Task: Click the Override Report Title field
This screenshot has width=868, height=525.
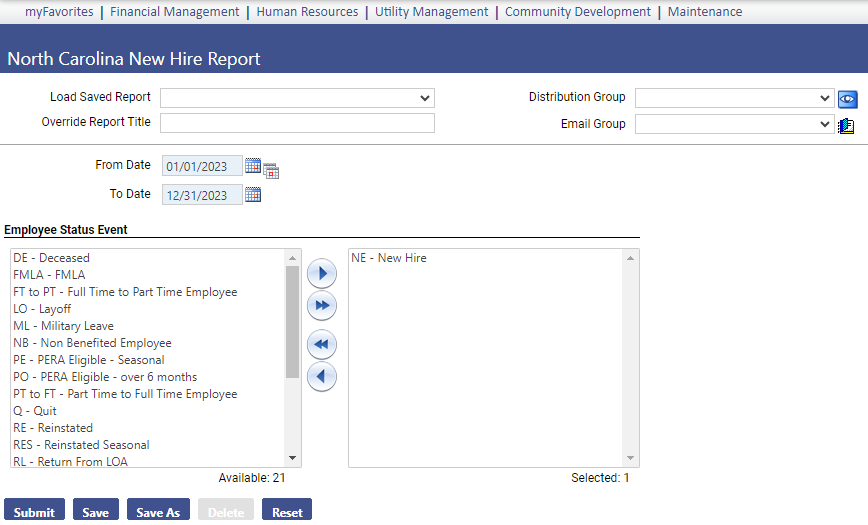Action: (297, 123)
